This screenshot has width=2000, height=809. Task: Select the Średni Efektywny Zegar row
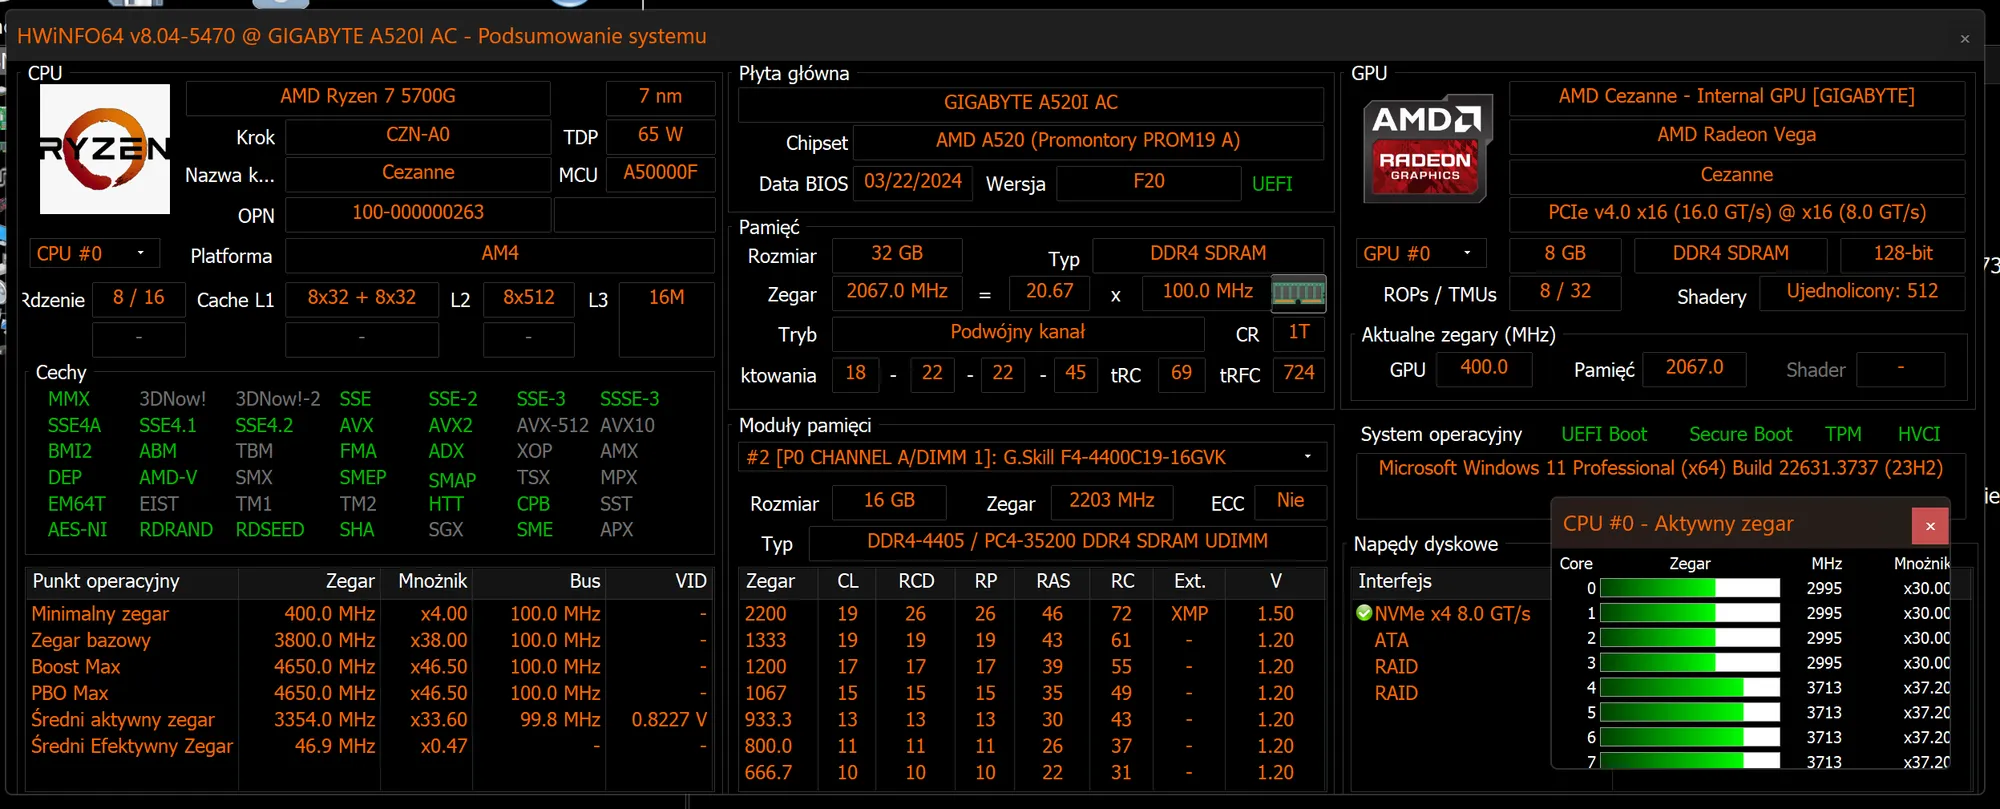(x=368, y=747)
